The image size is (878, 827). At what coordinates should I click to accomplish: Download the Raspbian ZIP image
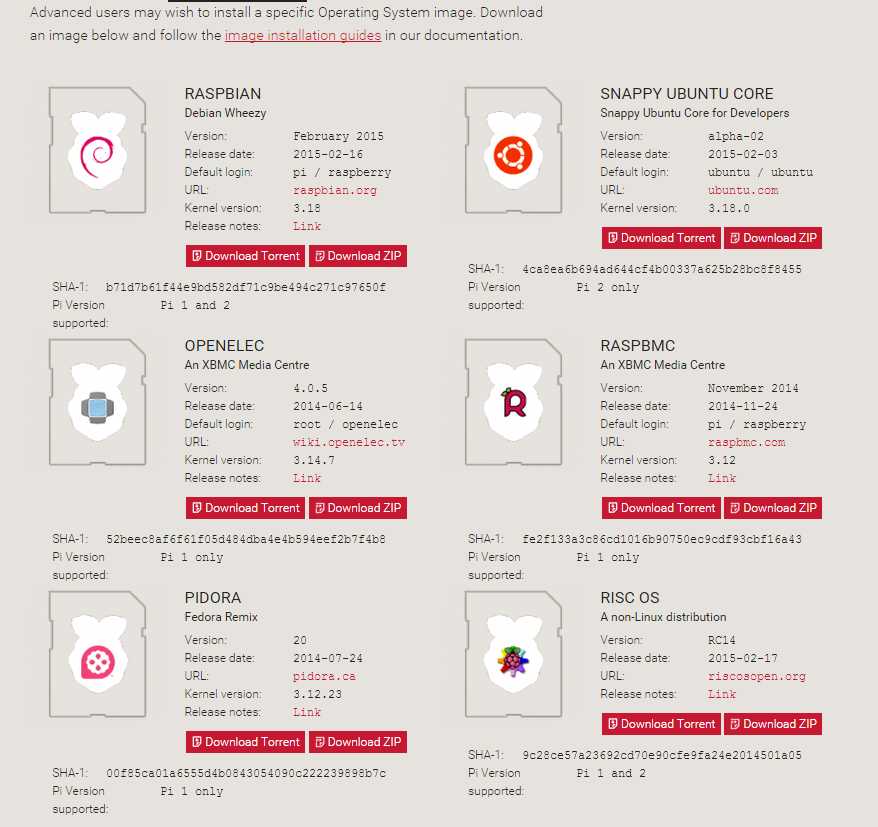[x=358, y=256]
